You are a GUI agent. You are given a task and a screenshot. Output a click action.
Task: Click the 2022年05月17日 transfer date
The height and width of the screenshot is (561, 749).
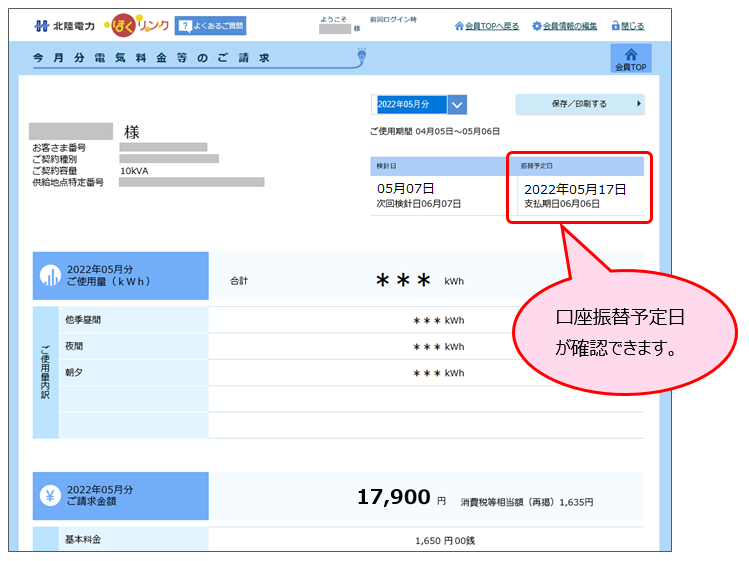[575, 188]
